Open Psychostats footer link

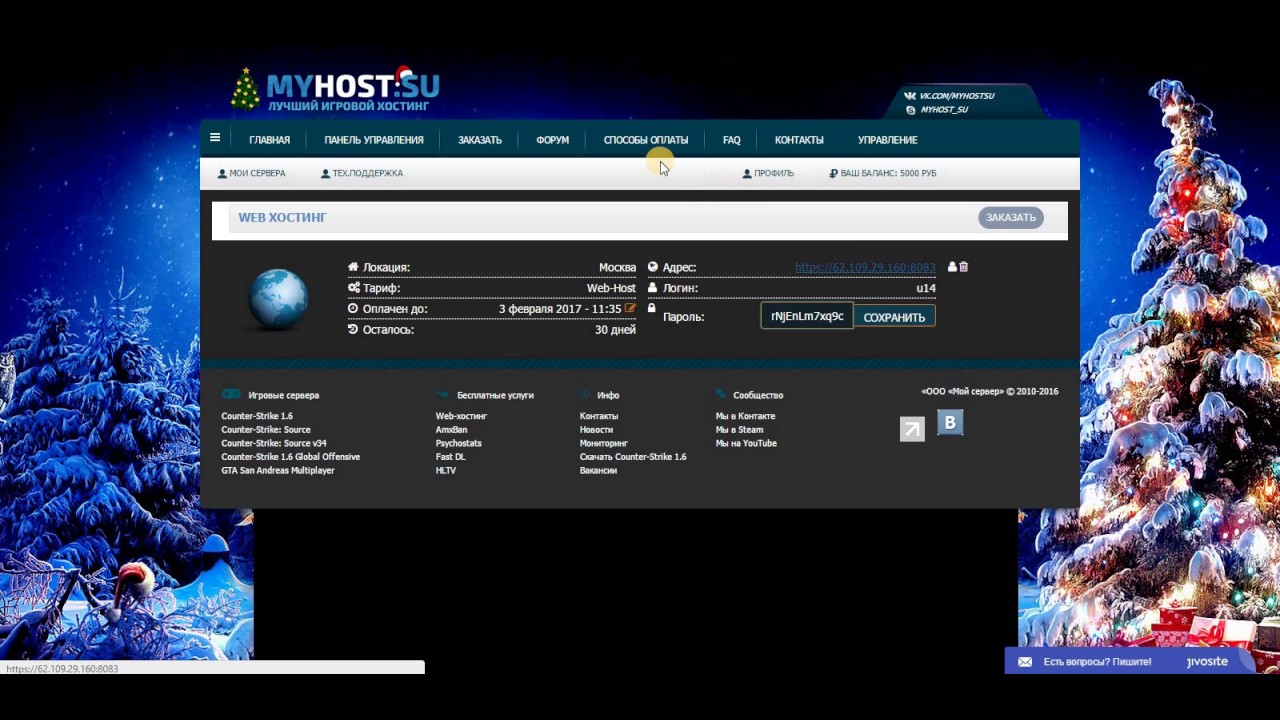458,443
